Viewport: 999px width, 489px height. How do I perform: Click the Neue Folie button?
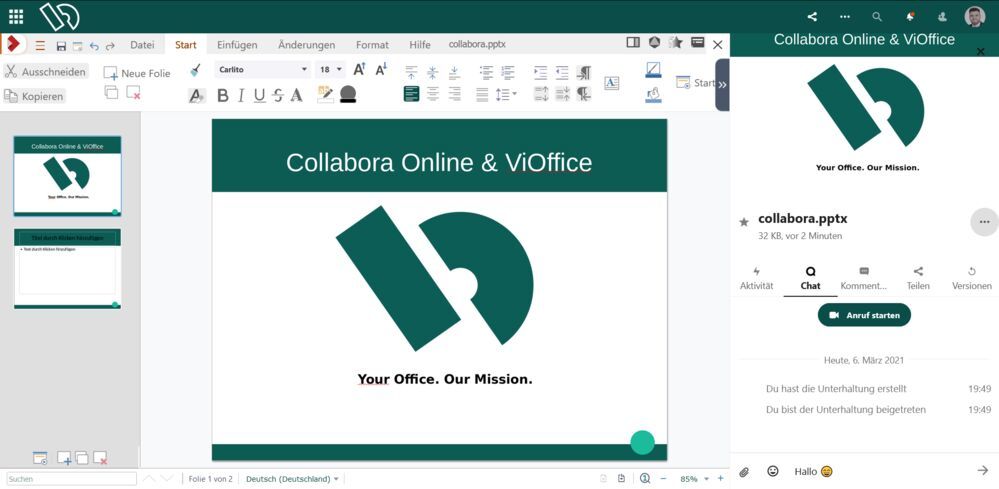pos(137,73)
